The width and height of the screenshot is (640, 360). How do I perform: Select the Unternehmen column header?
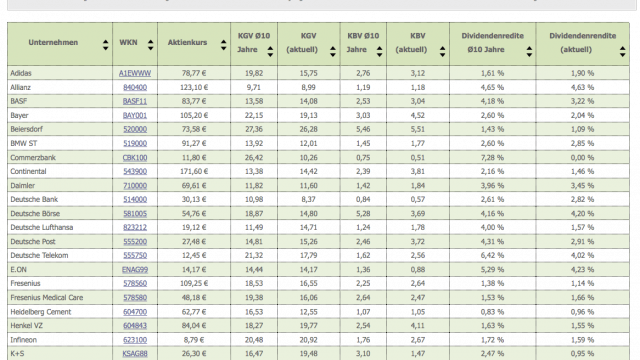click(x=53, y=42)
